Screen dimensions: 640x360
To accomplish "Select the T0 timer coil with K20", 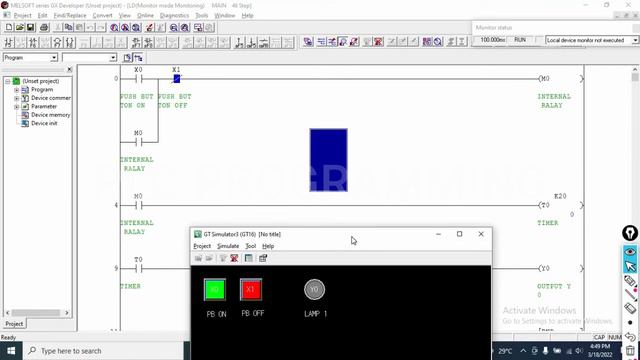I will point(545,205).
